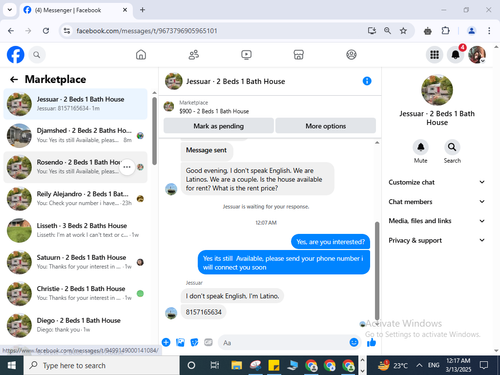This screenshot has height=375, width=500.
Task: Open File Explorer from taskbar
Action: (x=236, y=366)
